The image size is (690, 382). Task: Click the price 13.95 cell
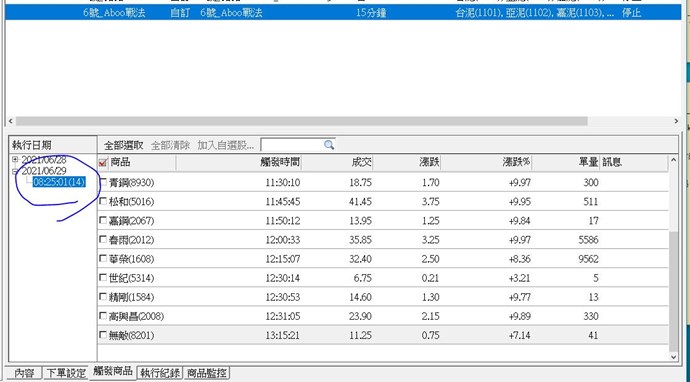point(360,220)
